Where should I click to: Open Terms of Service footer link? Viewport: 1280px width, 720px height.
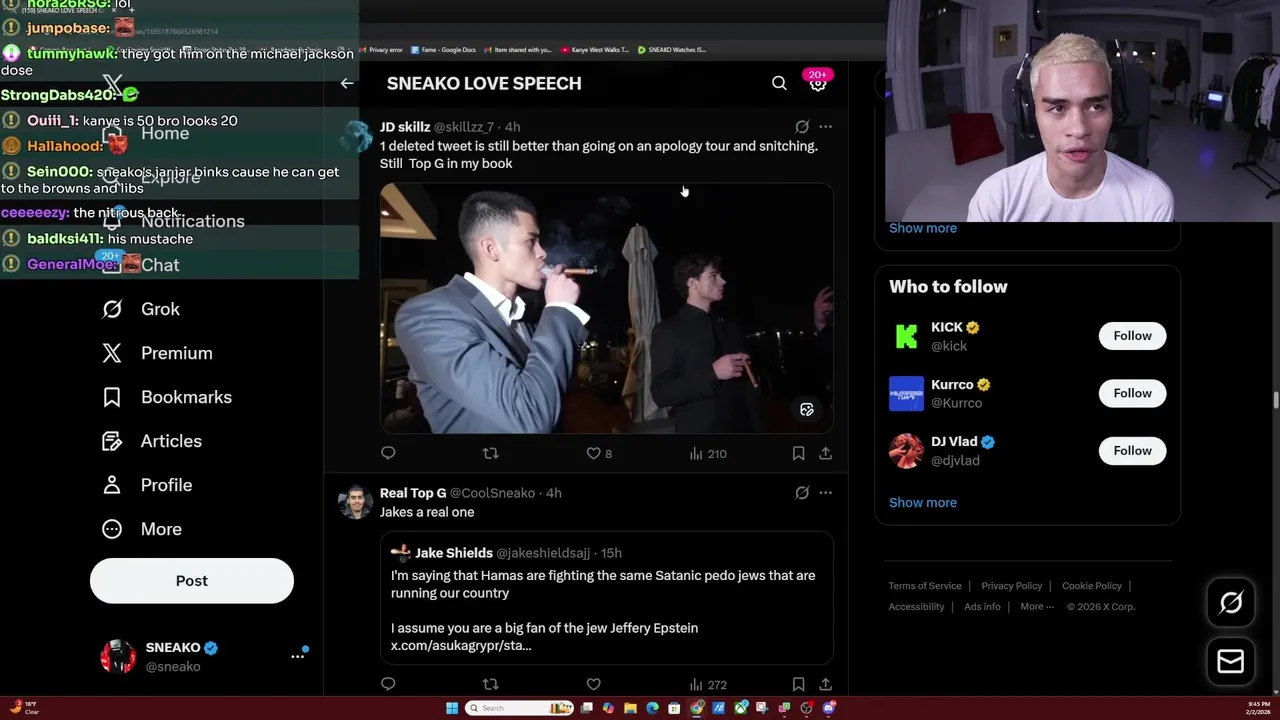[925, 586]
